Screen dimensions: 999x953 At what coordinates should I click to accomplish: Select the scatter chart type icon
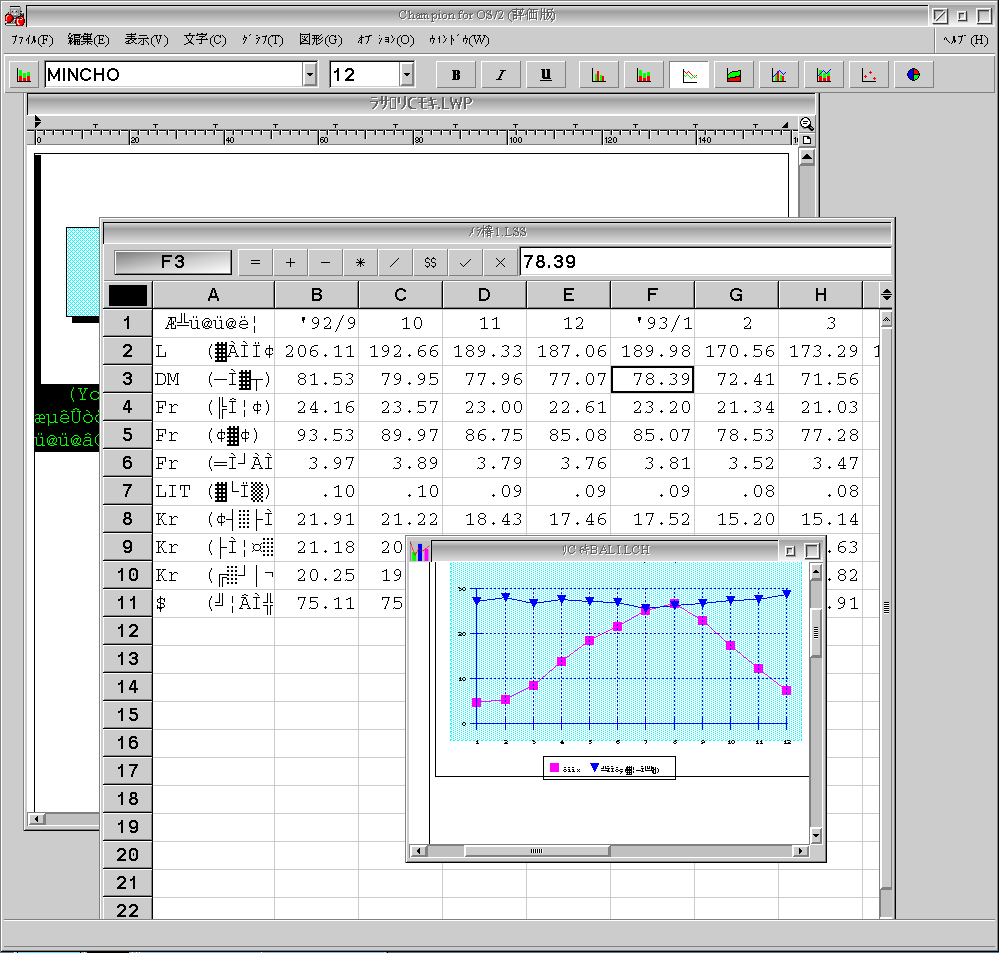869,75
